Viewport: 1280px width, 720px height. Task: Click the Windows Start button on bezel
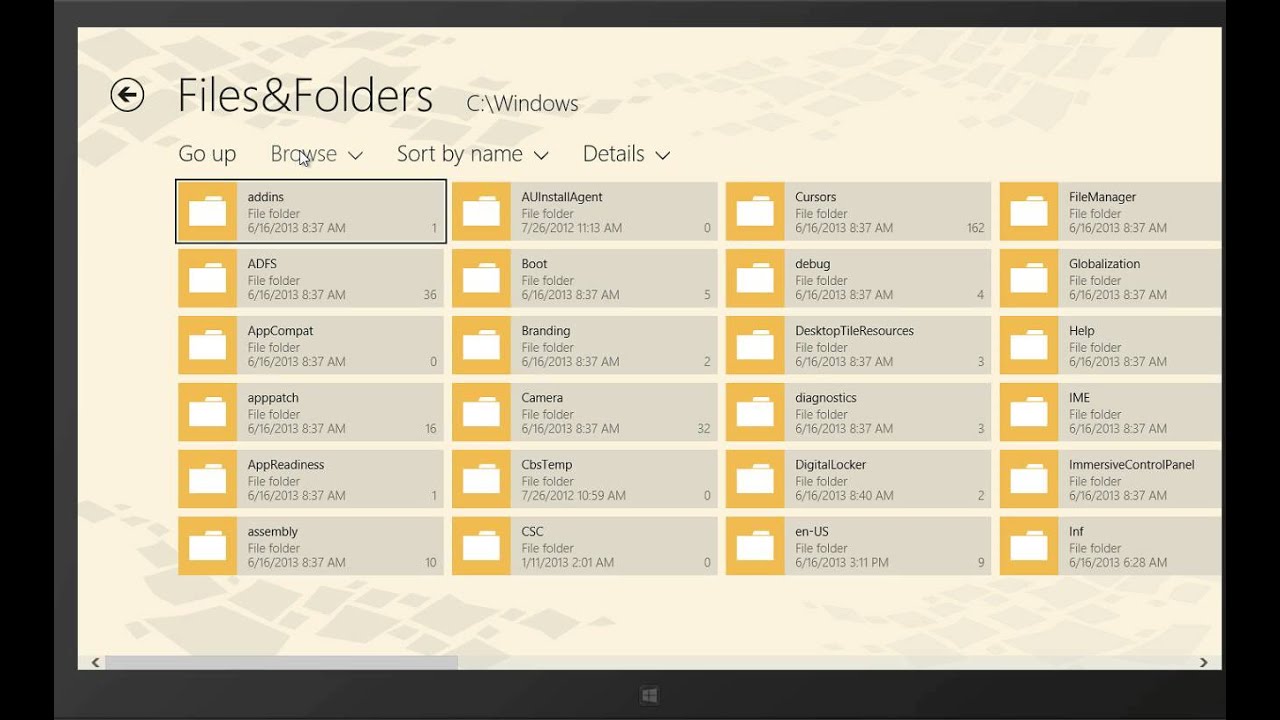649,695
